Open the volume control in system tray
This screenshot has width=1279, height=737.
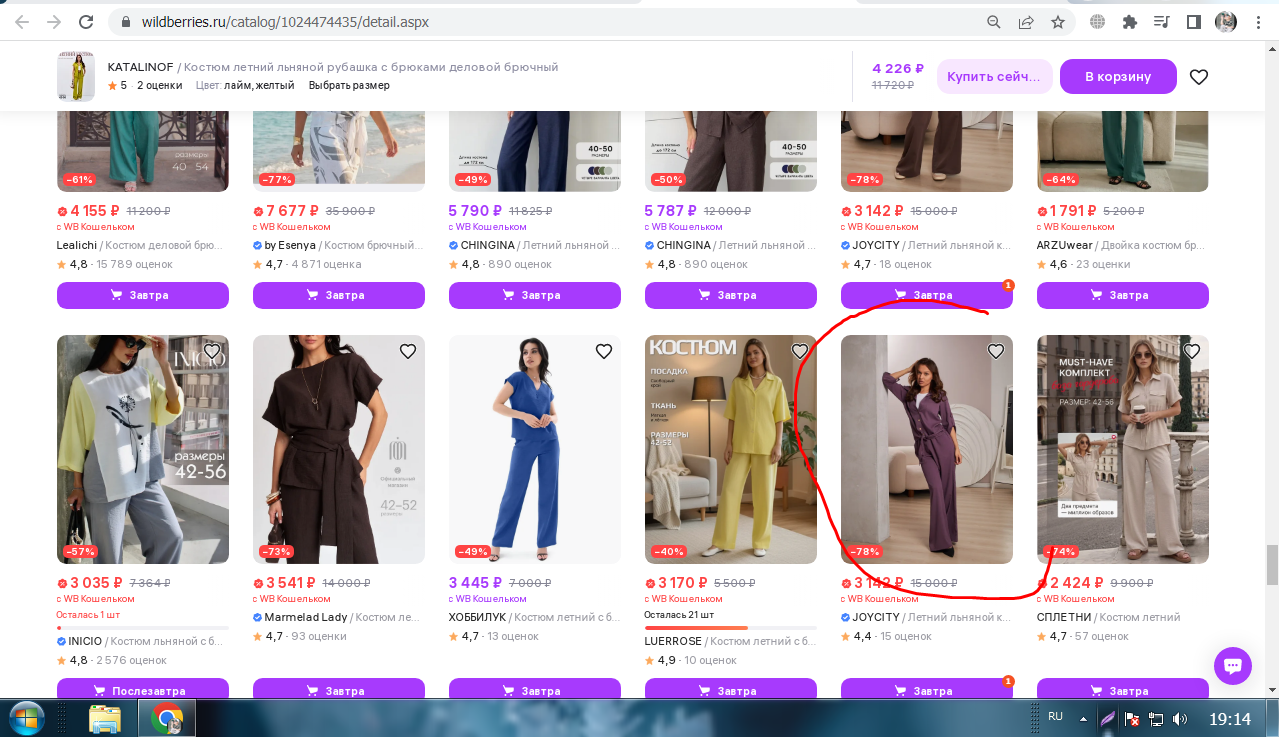(1180, 718)
